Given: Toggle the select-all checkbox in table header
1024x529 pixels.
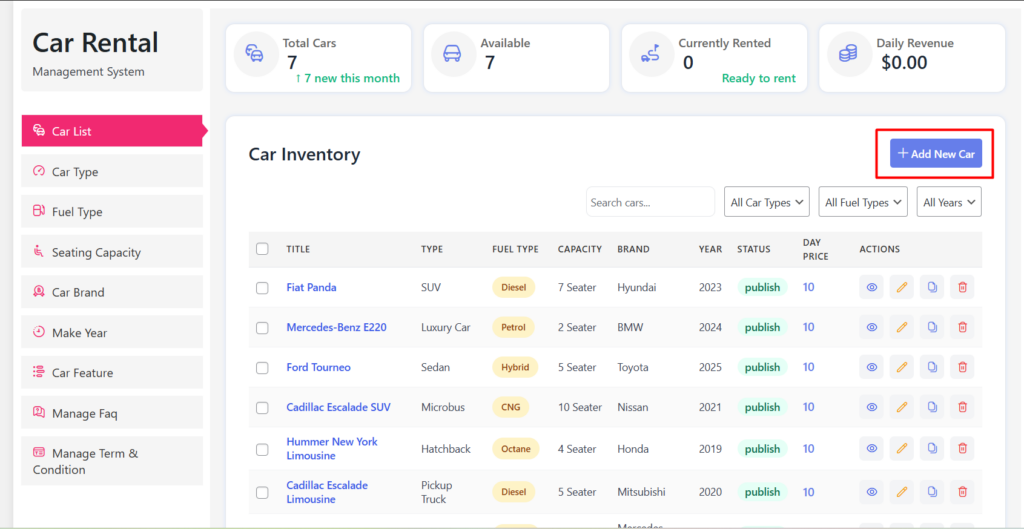Looking at the screenshot, I should [262, 249].
